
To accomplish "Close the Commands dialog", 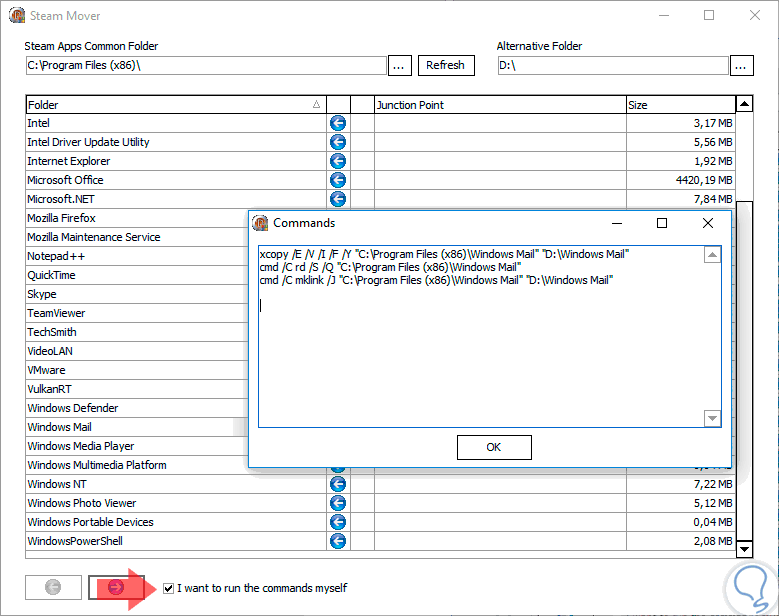I will [x=708, y=223].
